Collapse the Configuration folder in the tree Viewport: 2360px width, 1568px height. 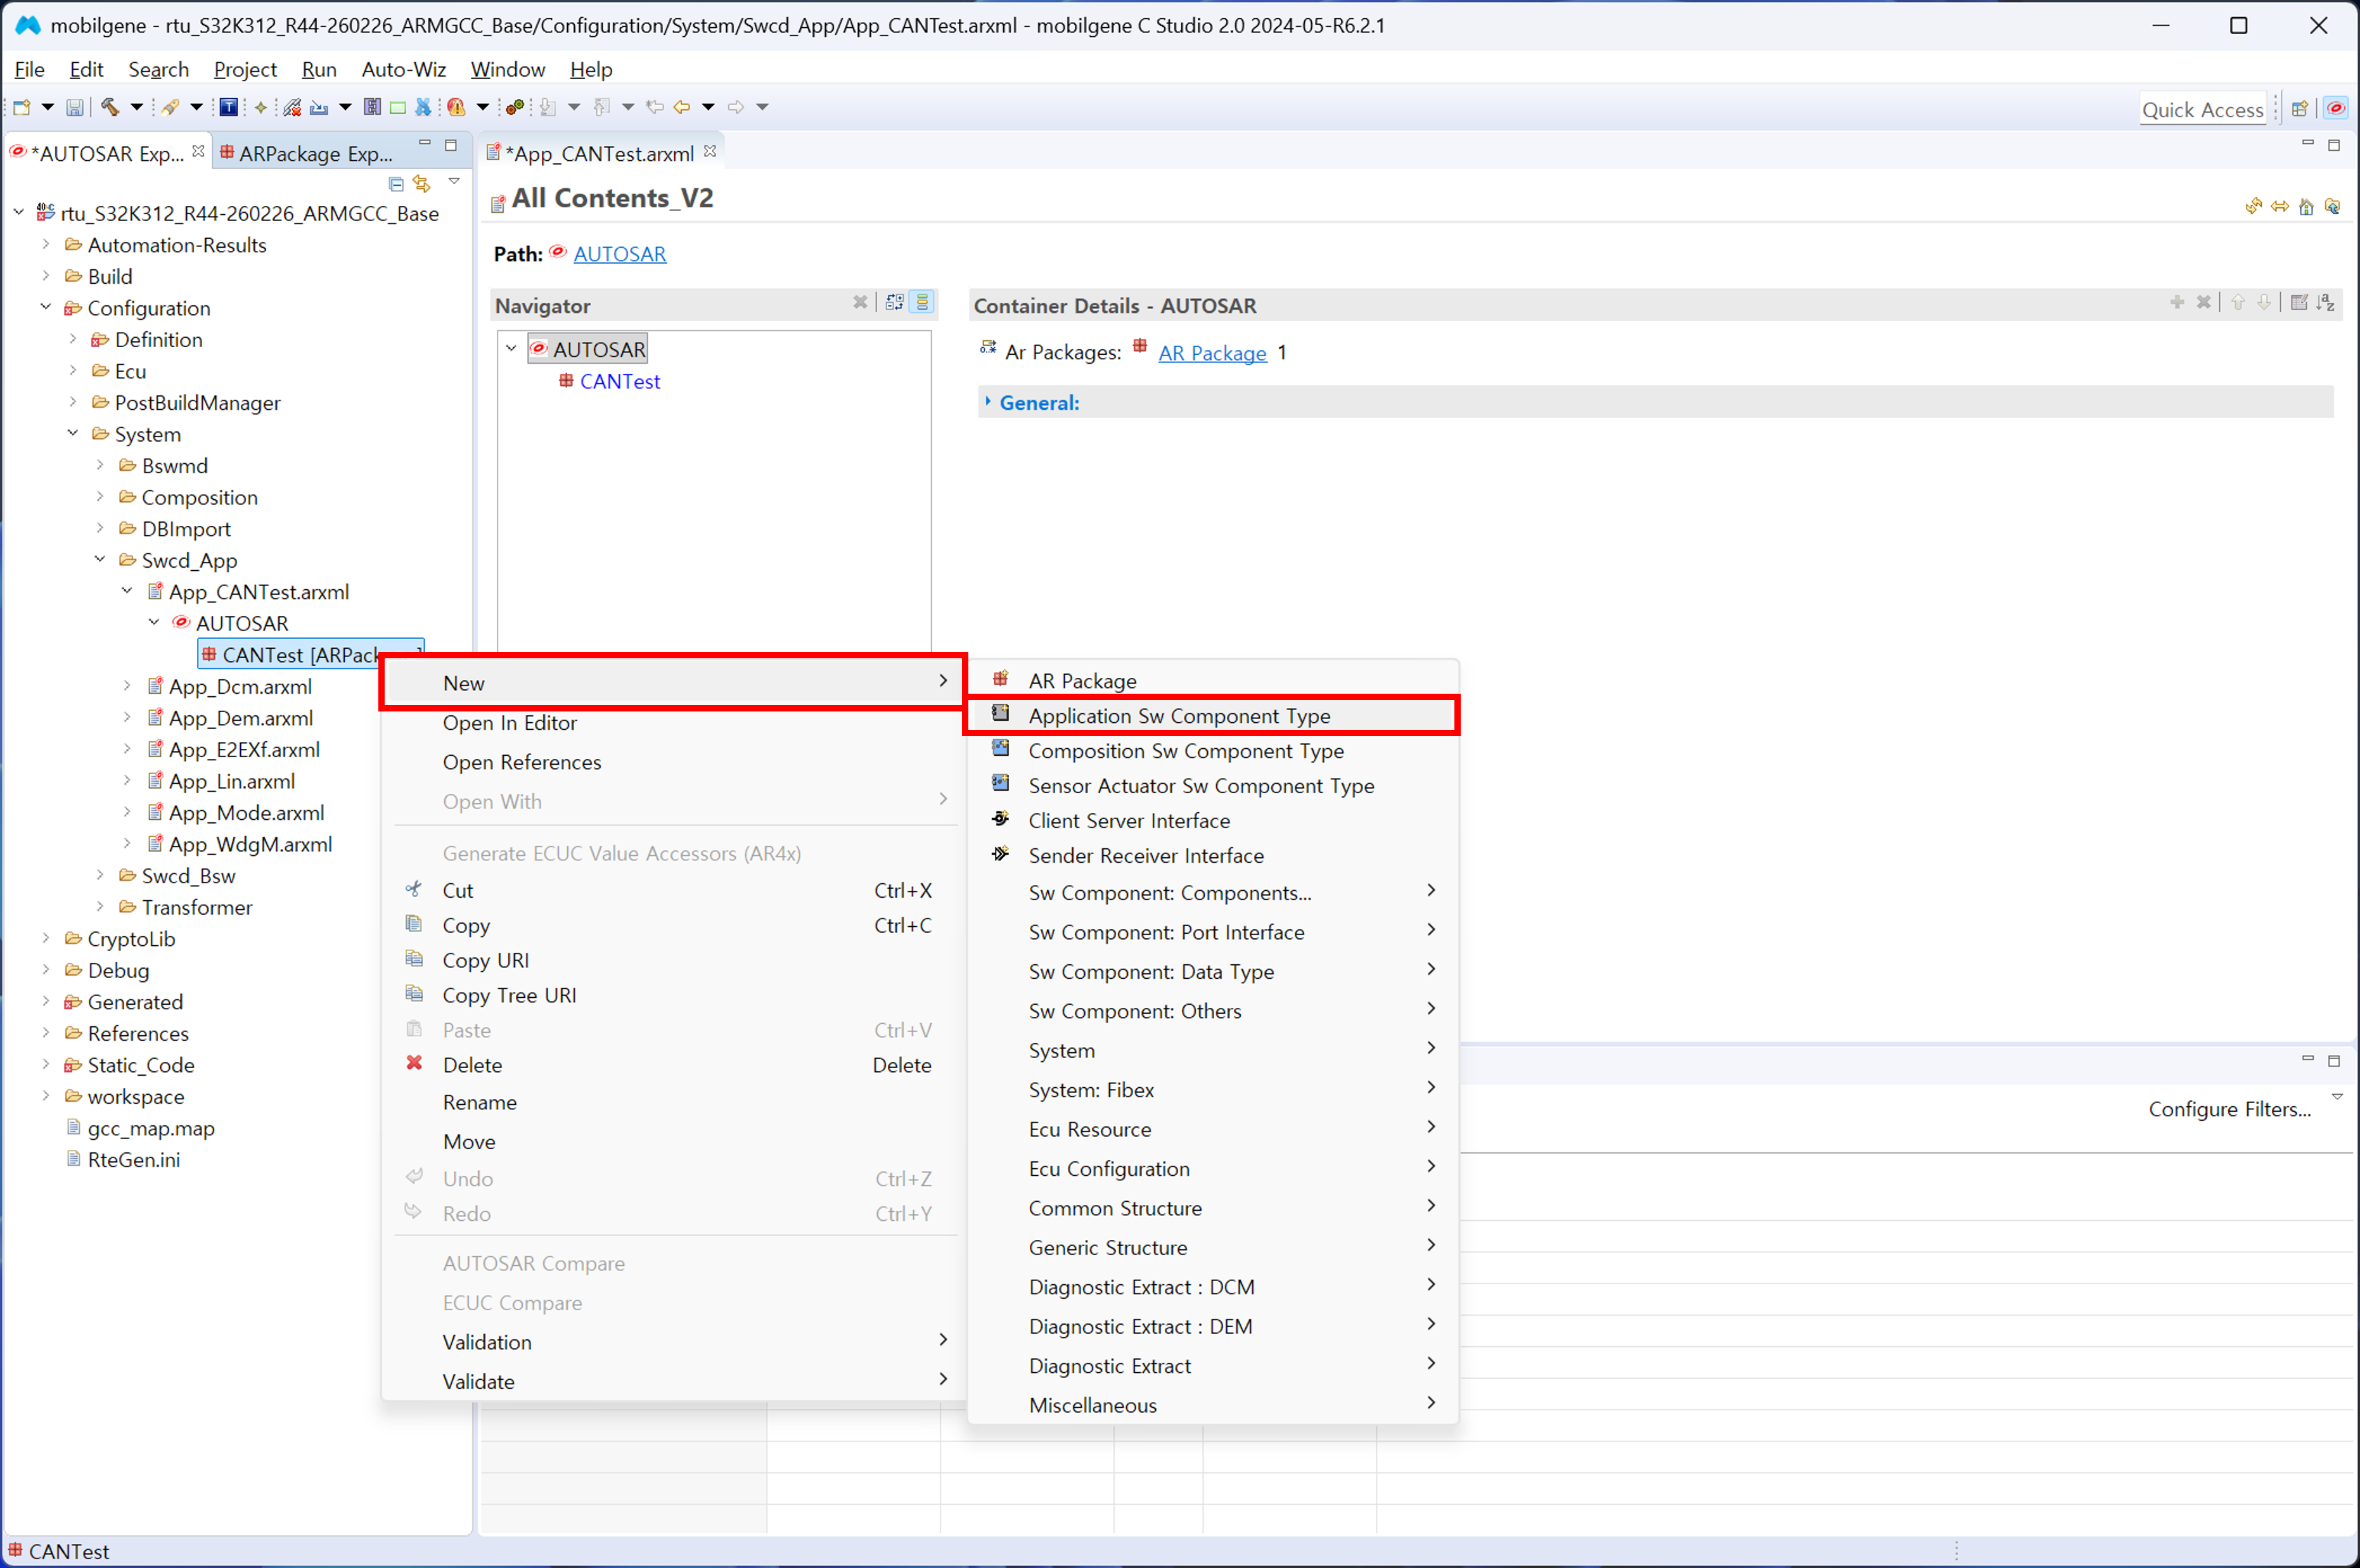click(46, 307)
